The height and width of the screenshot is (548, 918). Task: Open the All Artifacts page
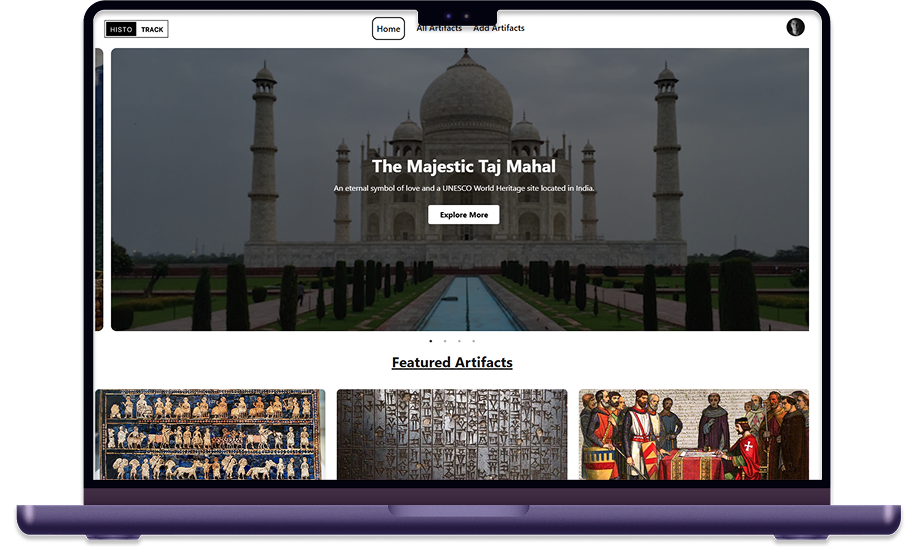(439, 28)
